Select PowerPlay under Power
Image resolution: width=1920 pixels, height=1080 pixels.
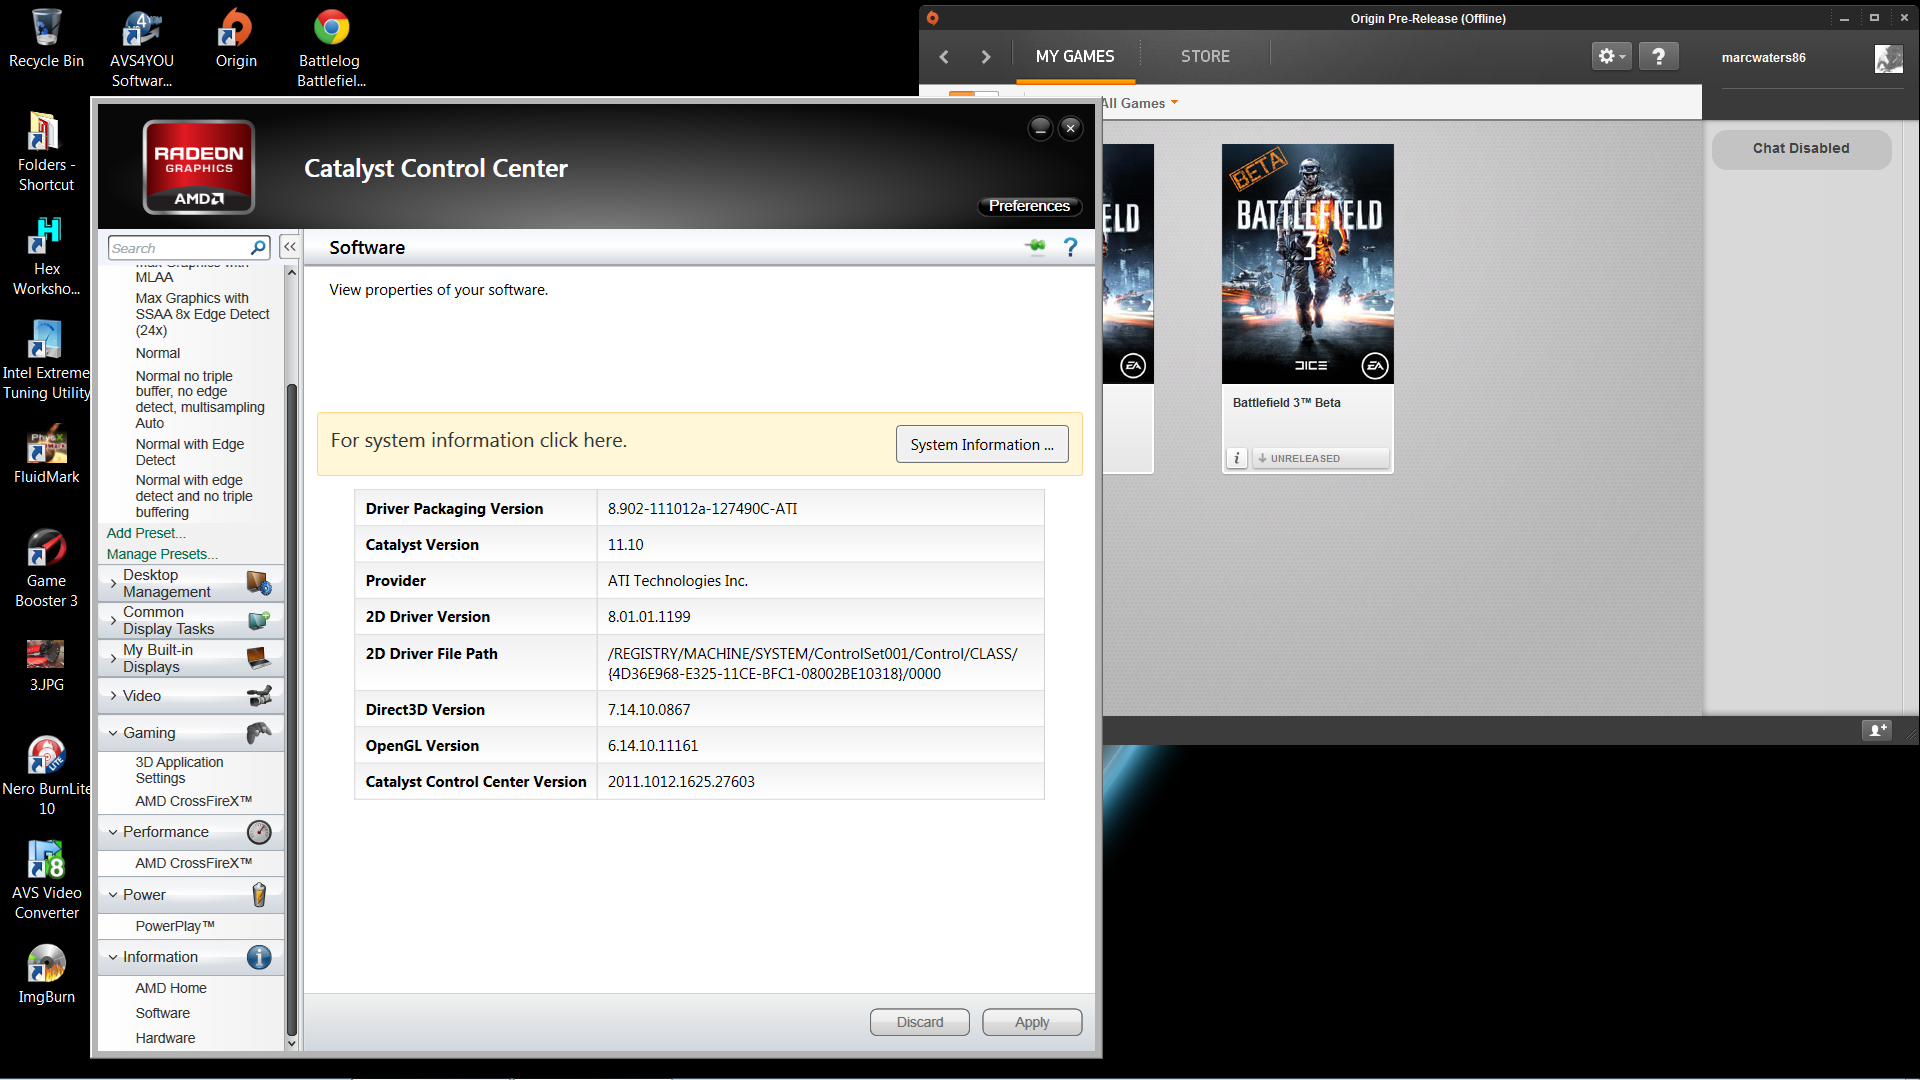click(175, 926)
